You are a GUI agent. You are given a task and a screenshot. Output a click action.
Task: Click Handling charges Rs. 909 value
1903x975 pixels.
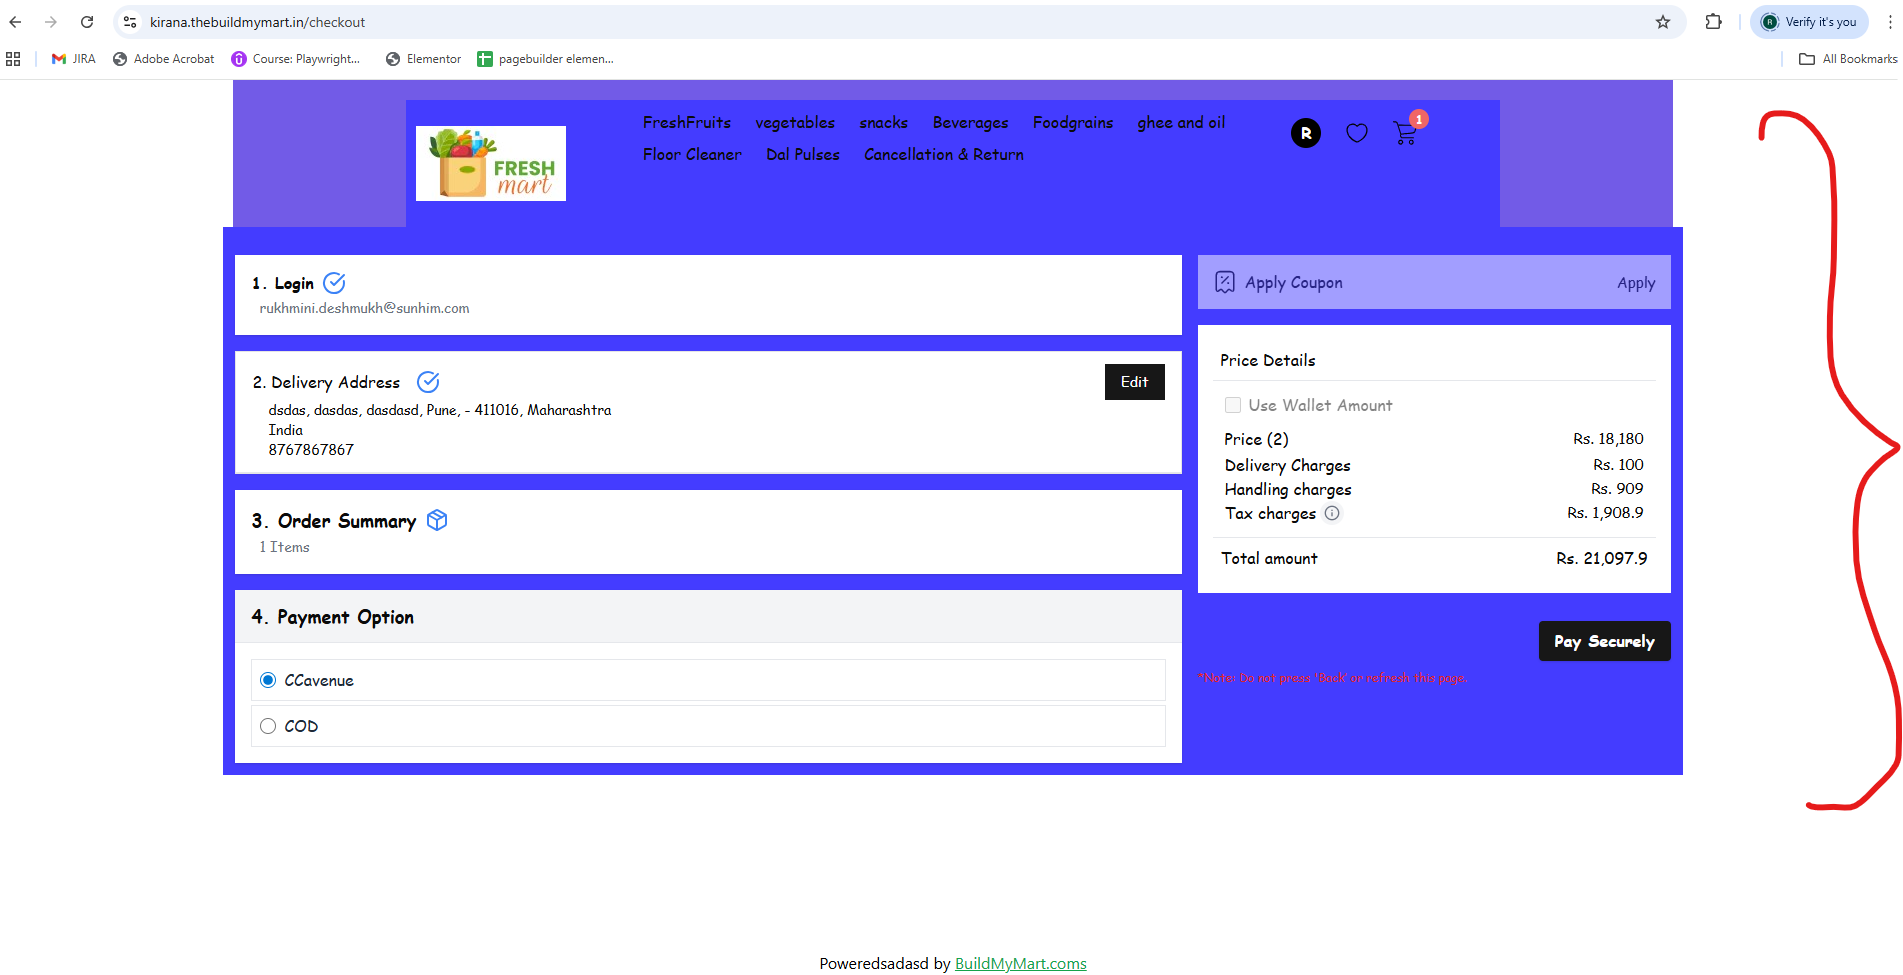pyautogui.click(x=1617, y=488)
